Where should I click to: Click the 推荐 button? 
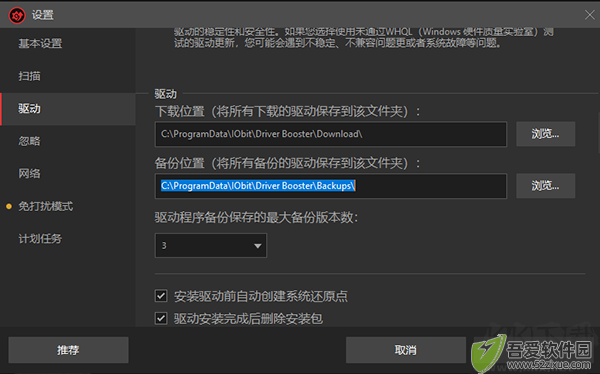coord(68,350)
